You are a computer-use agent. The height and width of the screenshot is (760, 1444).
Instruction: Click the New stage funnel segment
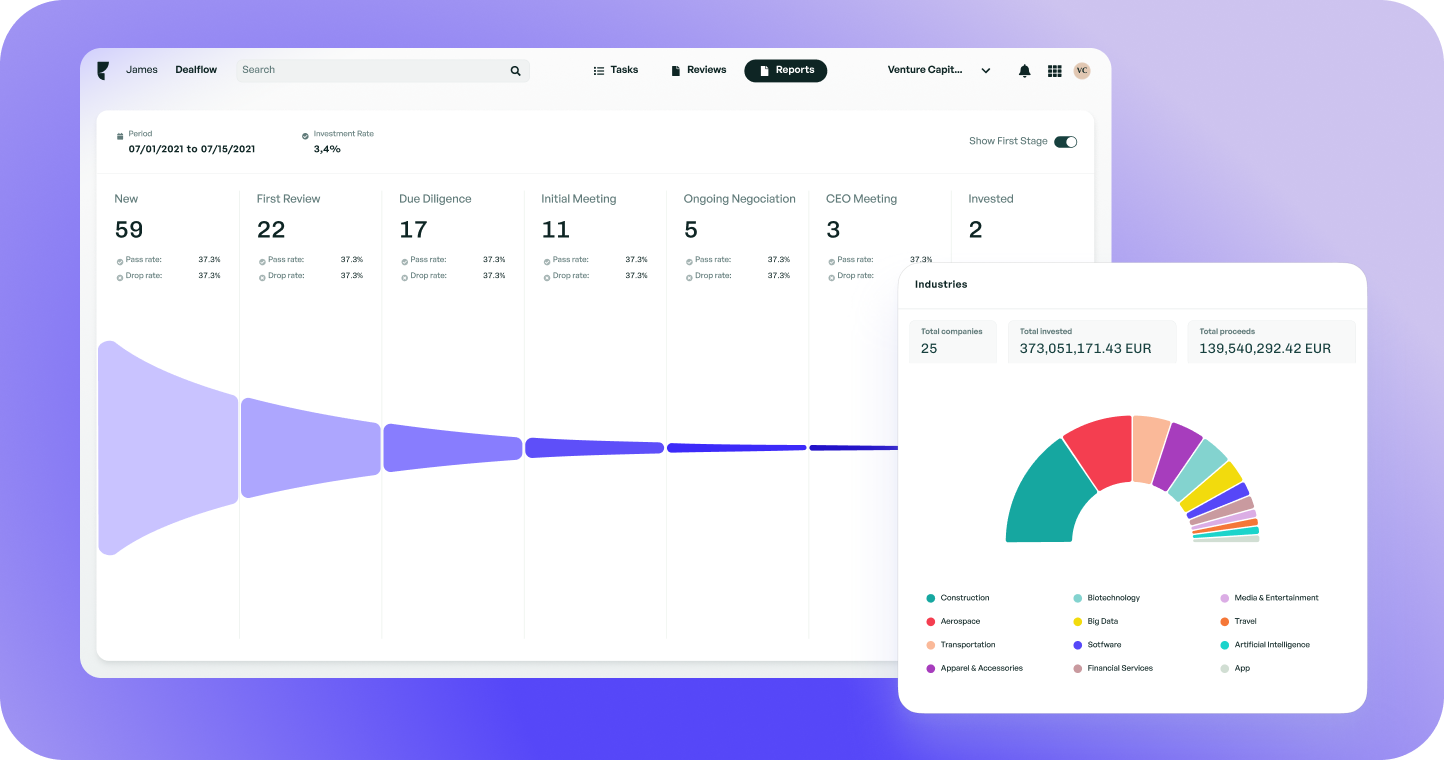coord(168,448)
